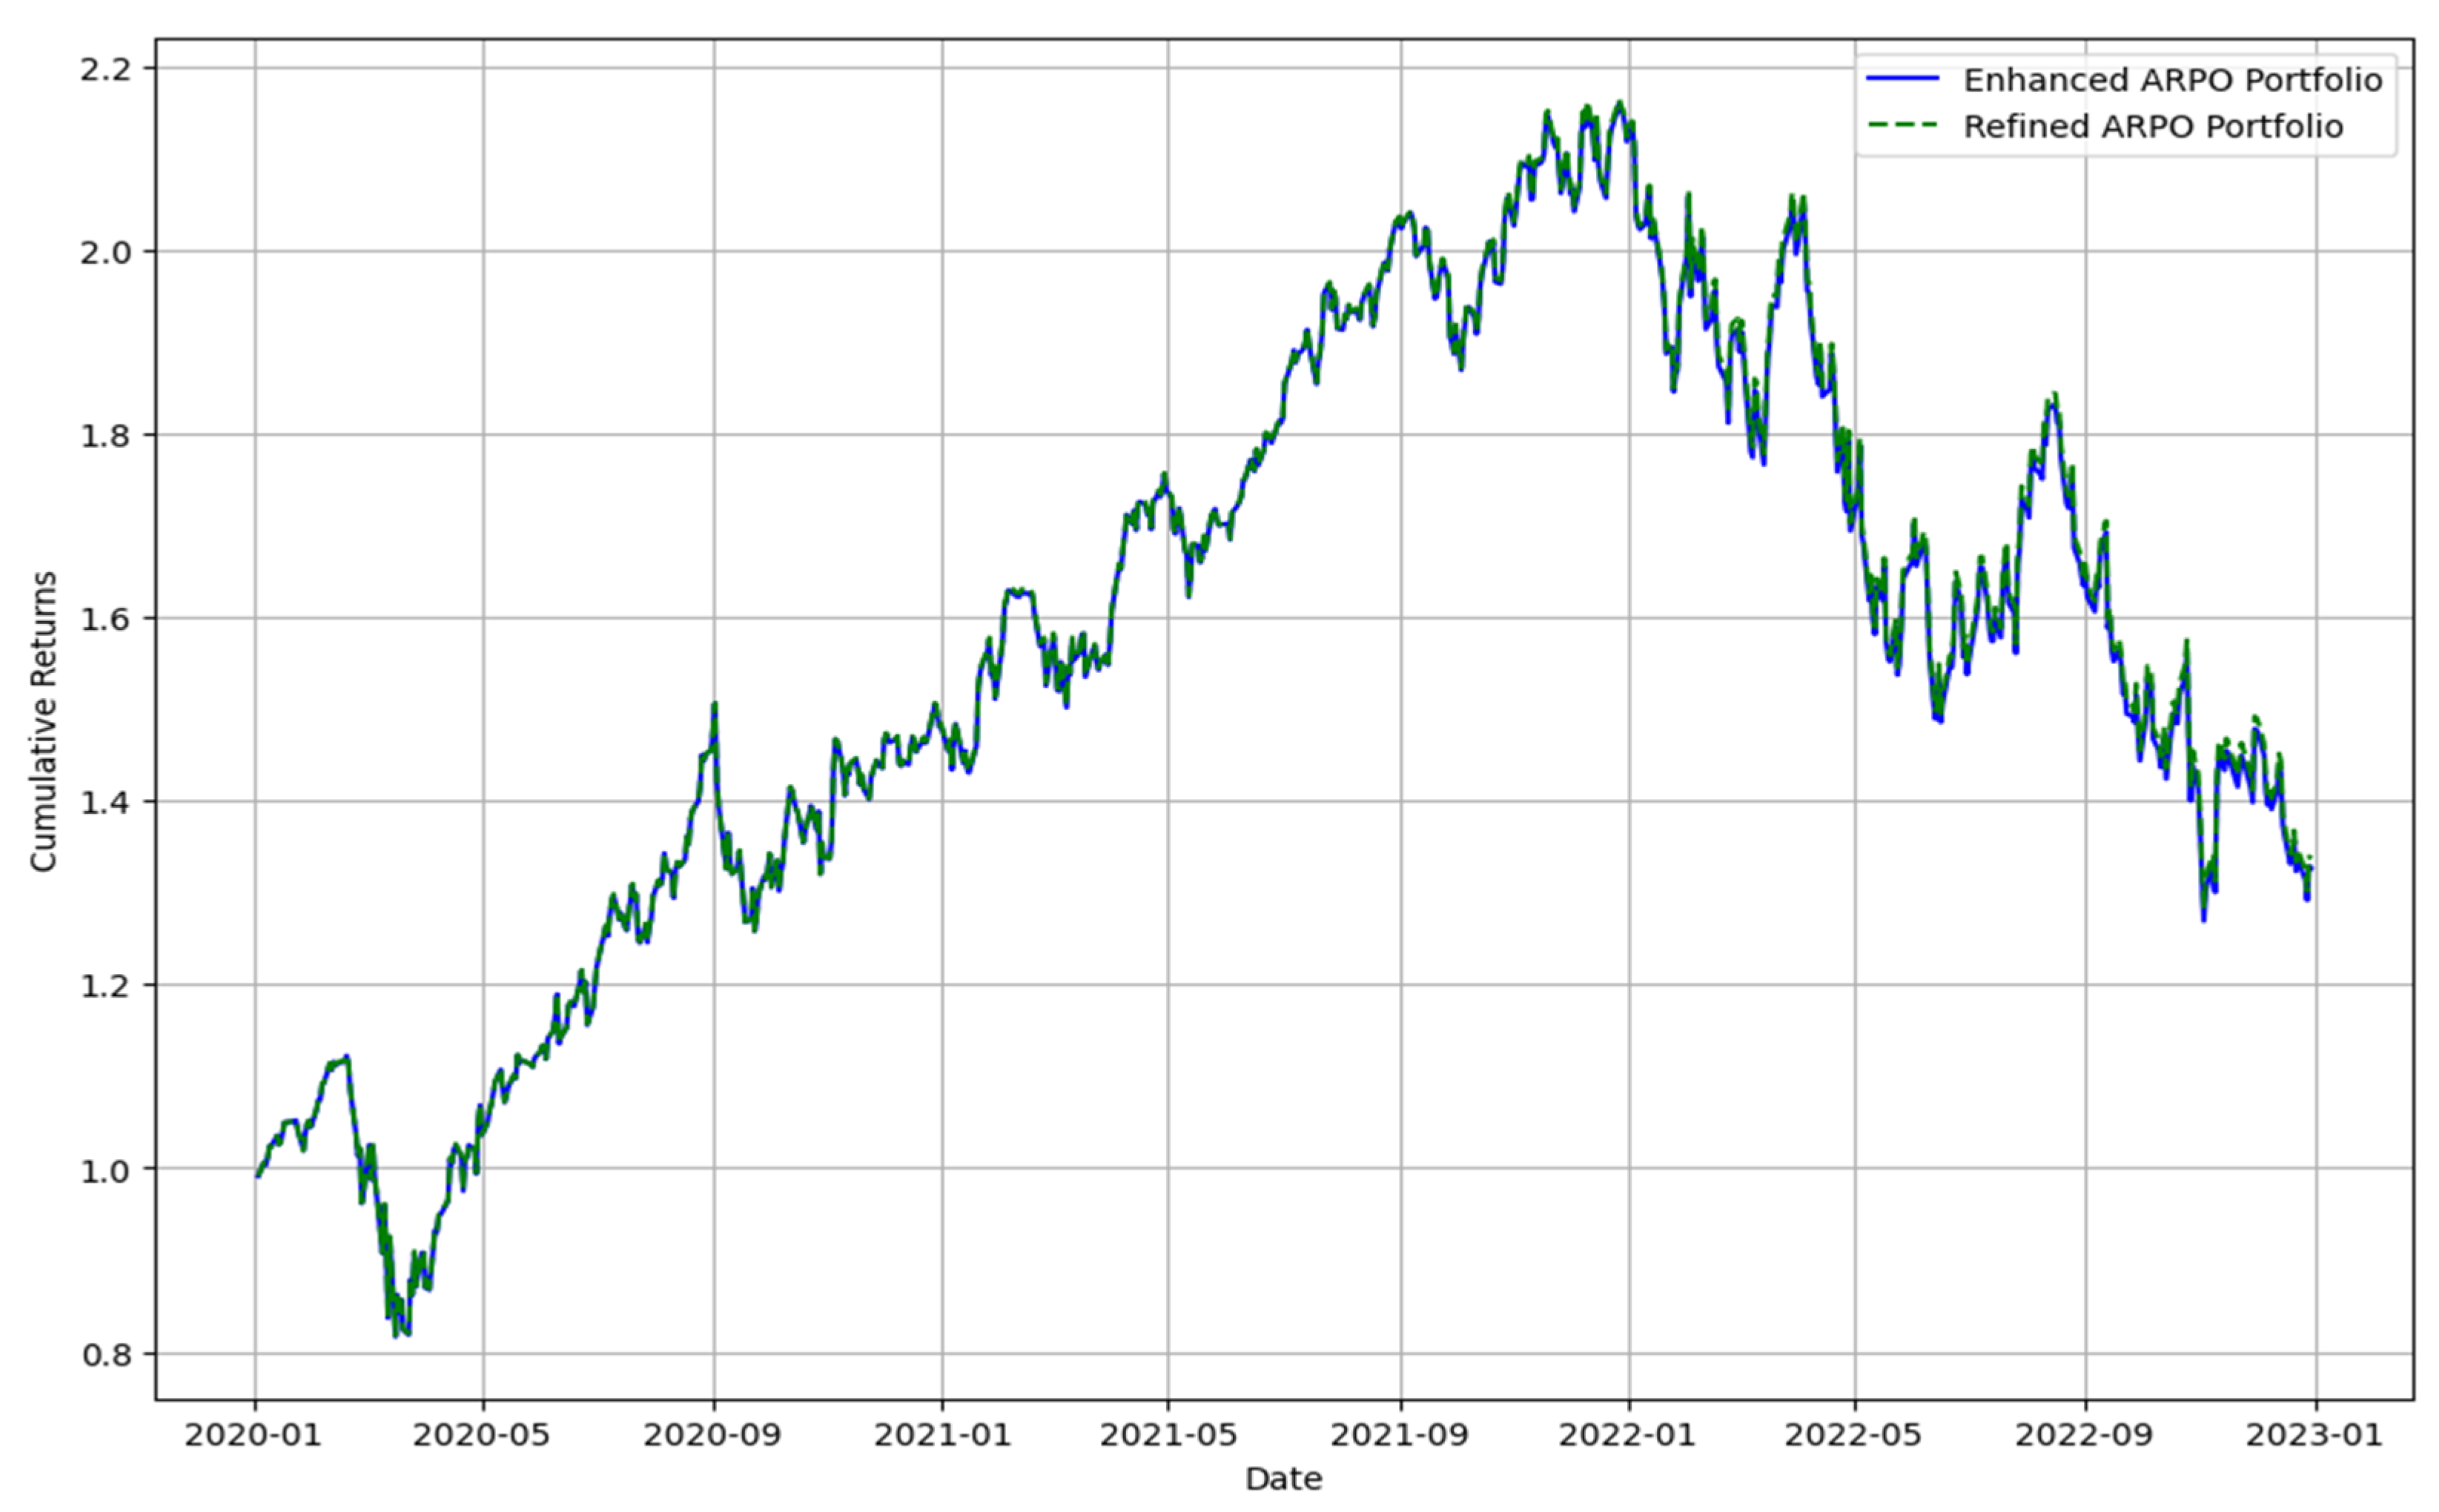Image resolution: width=2439 pixels, height=1512 pixels.
Task: Click the 0.8 y-axis tick label
Action: click(106, 1355)
